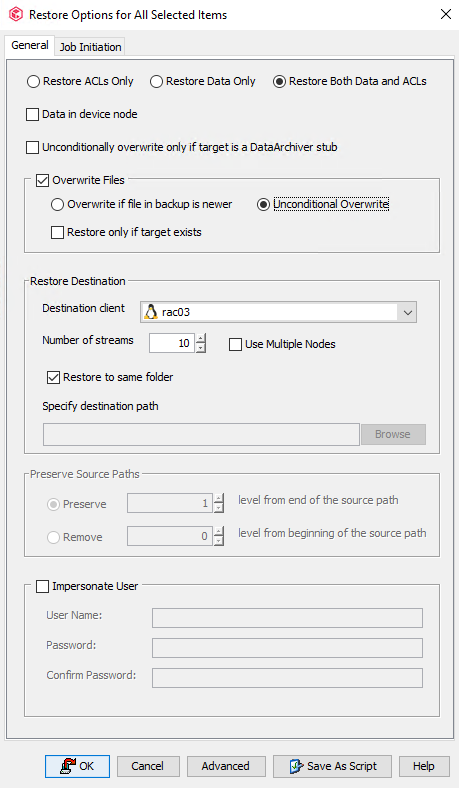Click the Number of streams input field
The height and width of the screenshot is (788, 459).
pyautogui.click(x=172, y=343)
